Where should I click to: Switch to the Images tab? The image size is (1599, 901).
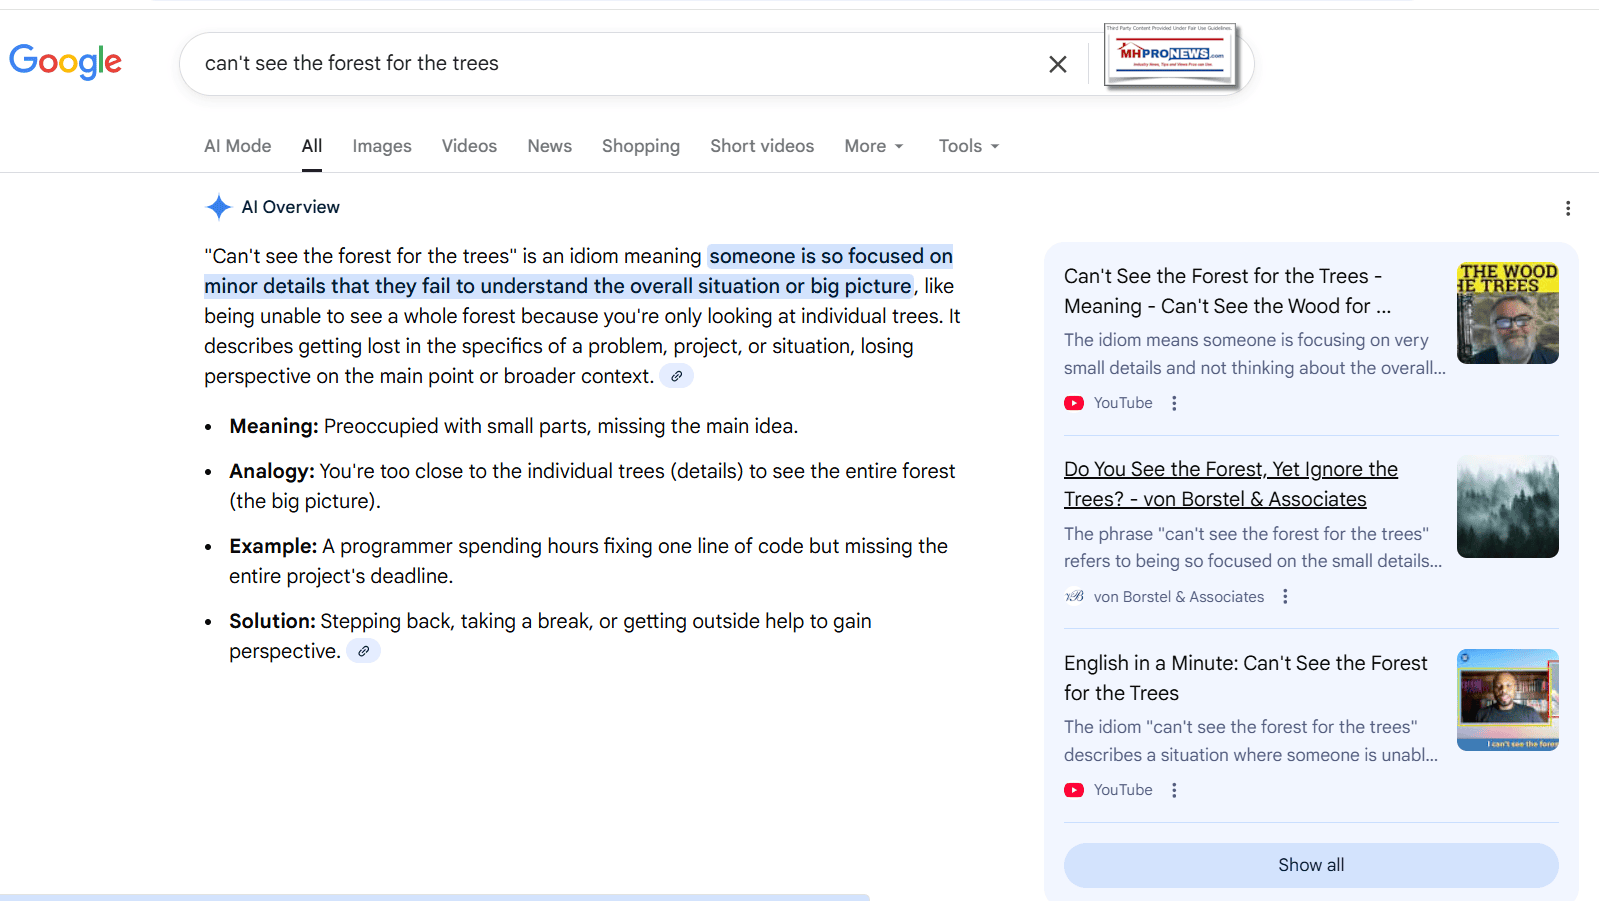point(381,146)
